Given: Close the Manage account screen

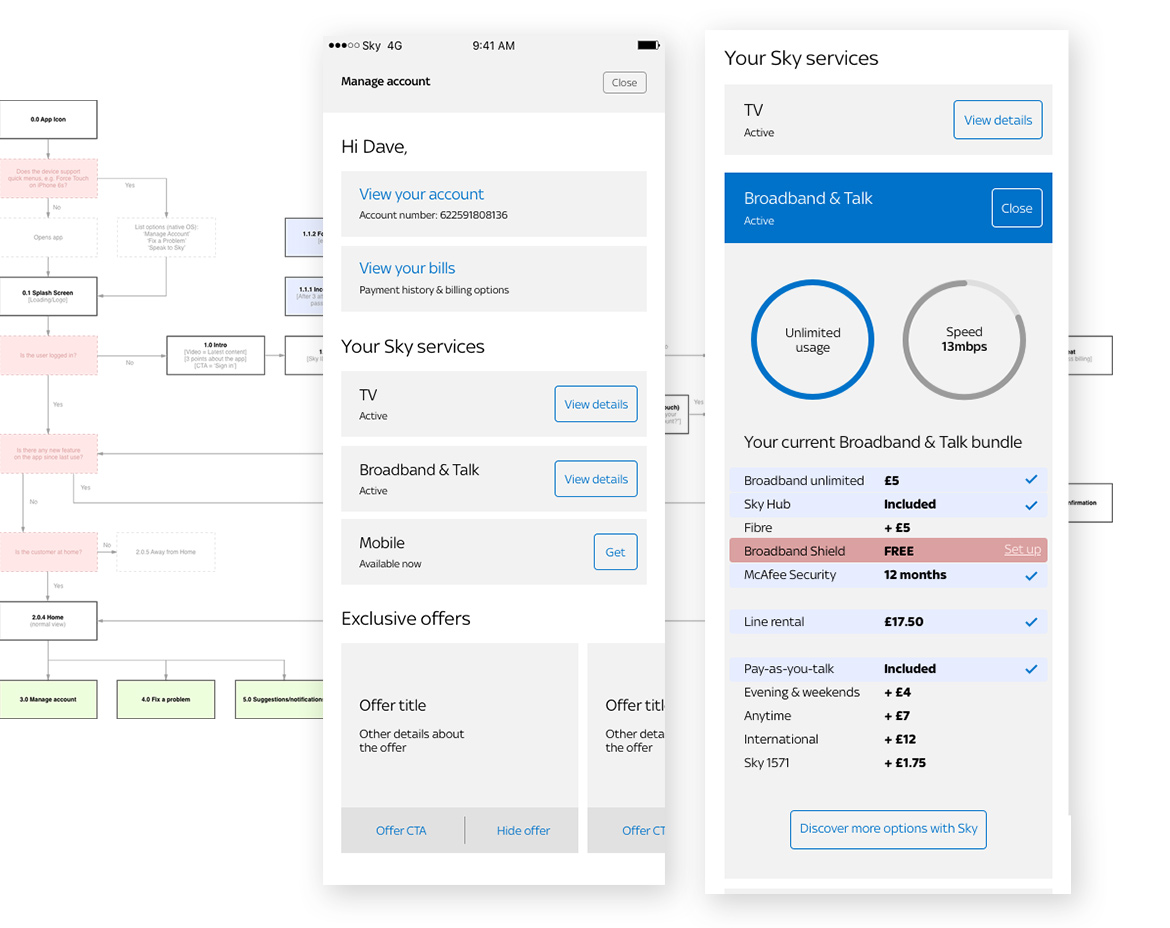Looking at the screenshot, I should 624,83.
